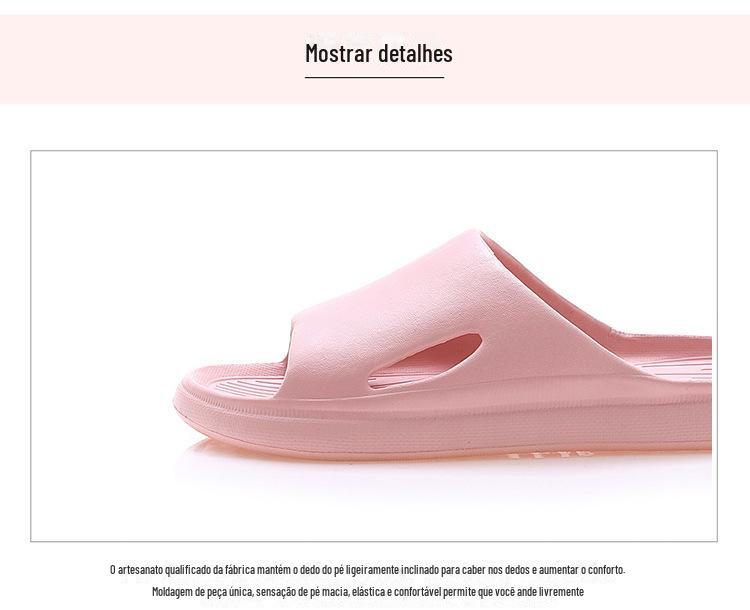
Task: Click the first description line about artesanato qualificado
Action: (367, 570)
